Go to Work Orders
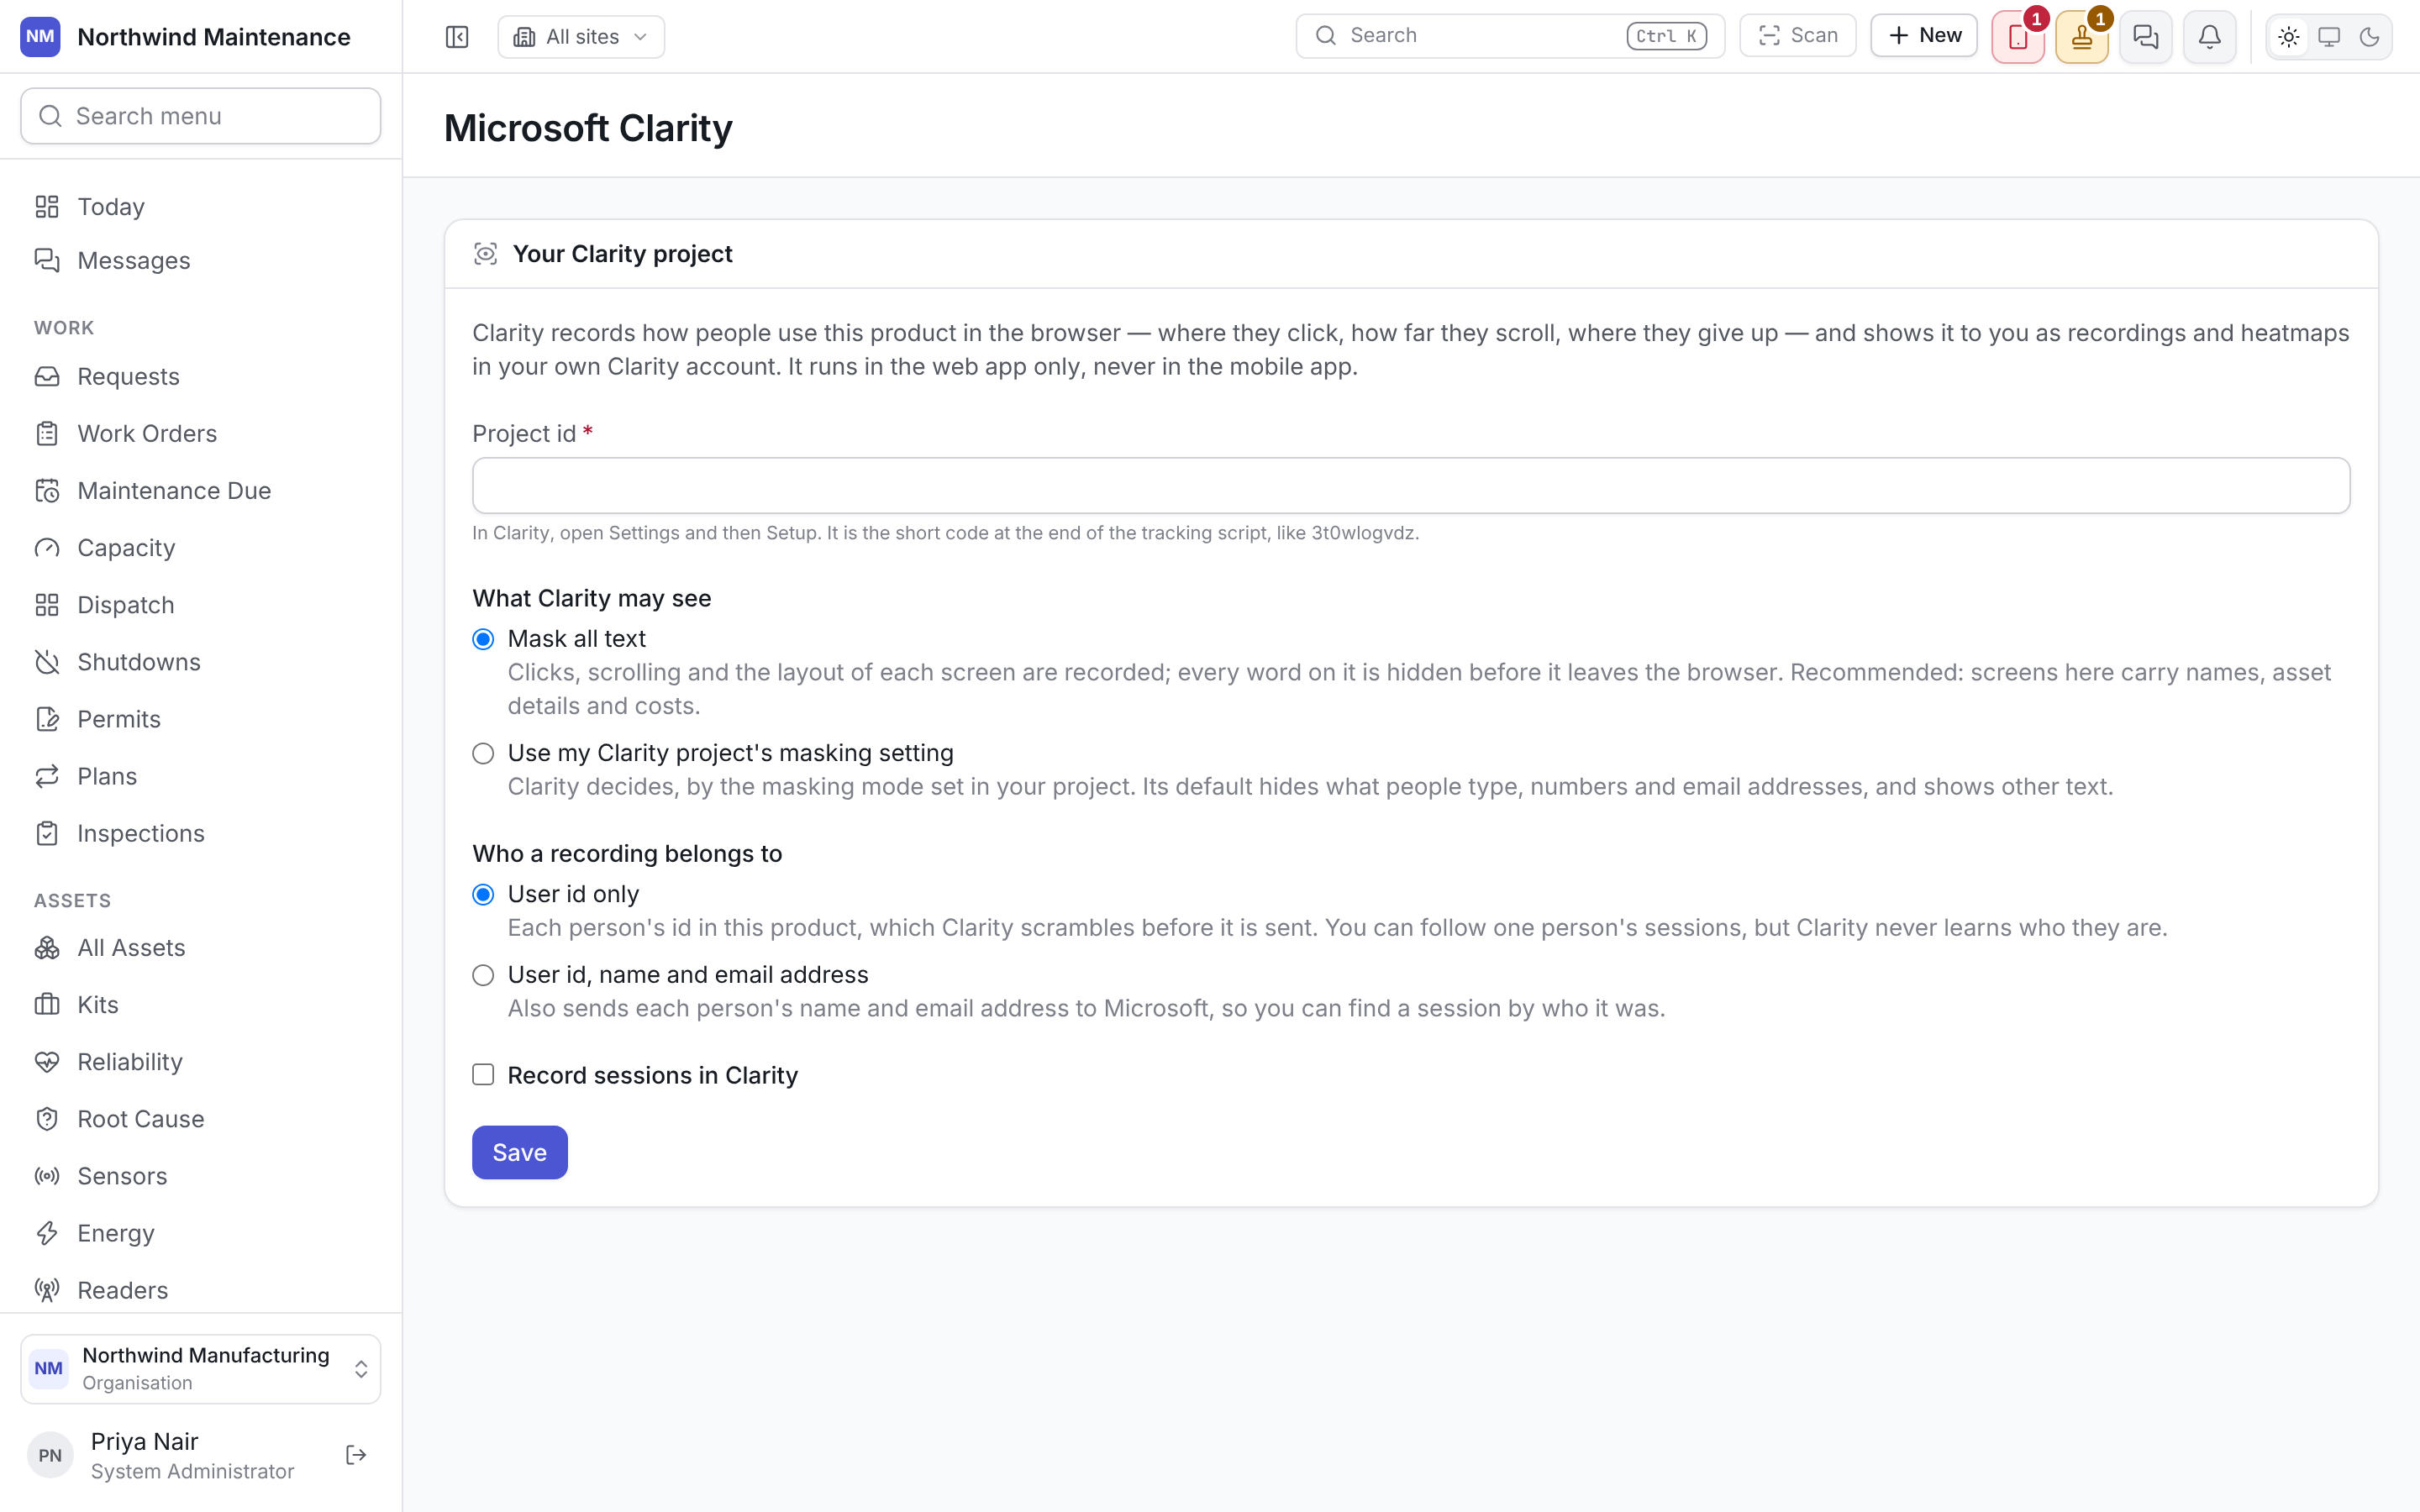 (201, 433)
